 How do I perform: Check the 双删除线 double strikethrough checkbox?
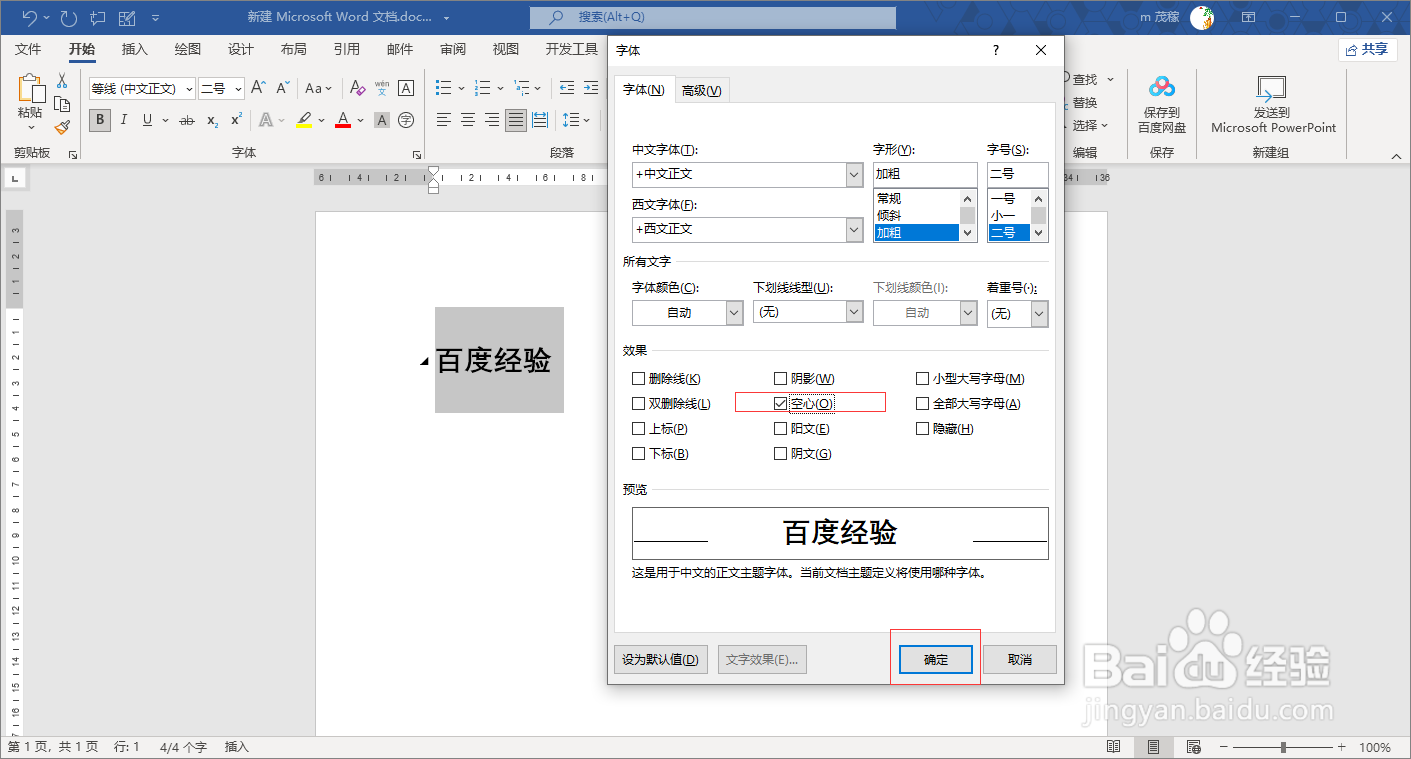[638, 404]
